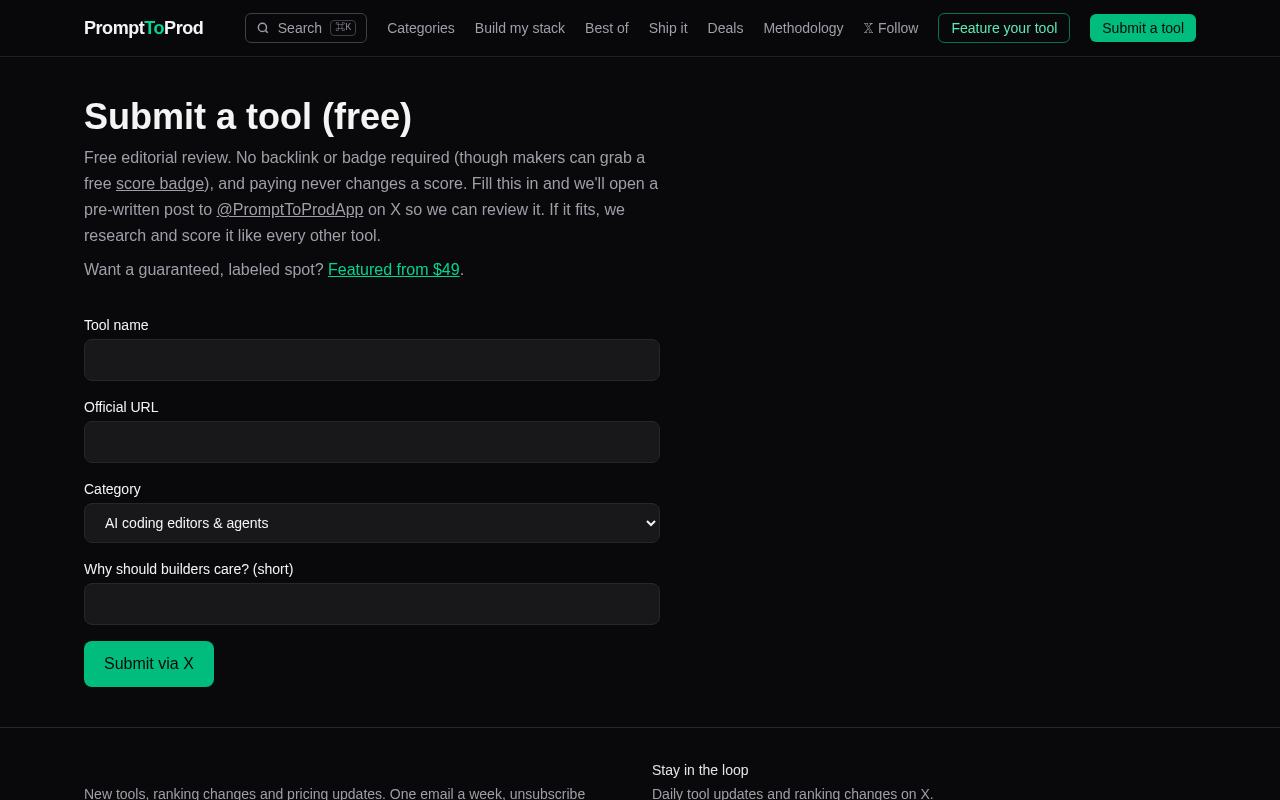Expand the Category dropdown
The width and height of the screenshot is (1280, 800).
point(372,523)
